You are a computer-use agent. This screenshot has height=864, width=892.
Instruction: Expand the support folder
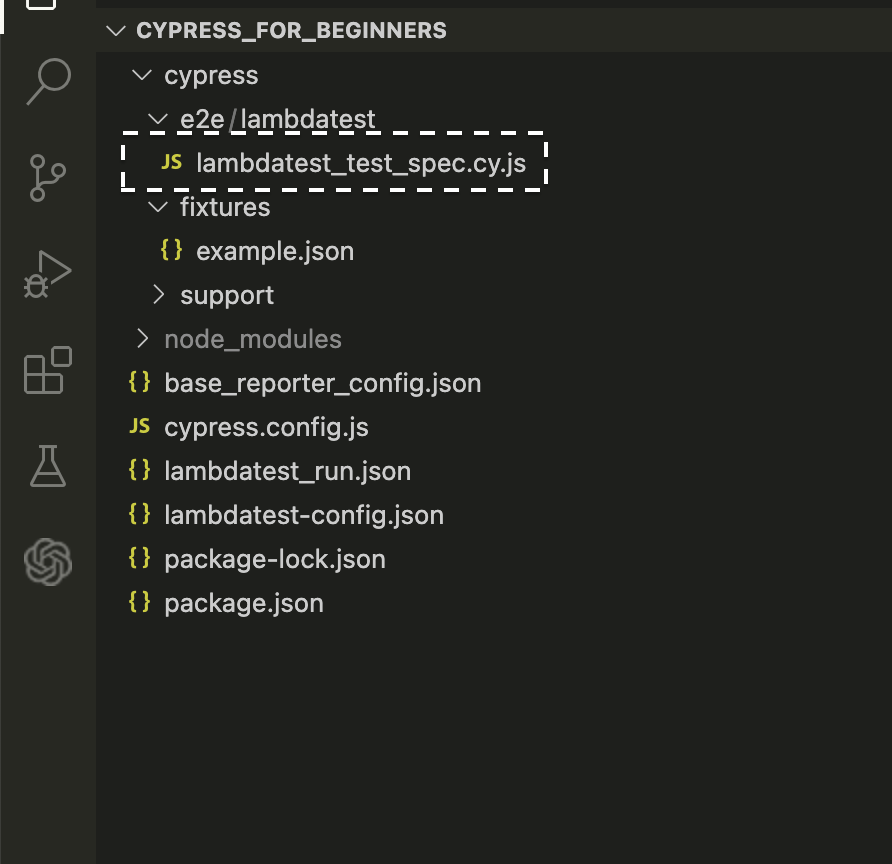point(159,295)
